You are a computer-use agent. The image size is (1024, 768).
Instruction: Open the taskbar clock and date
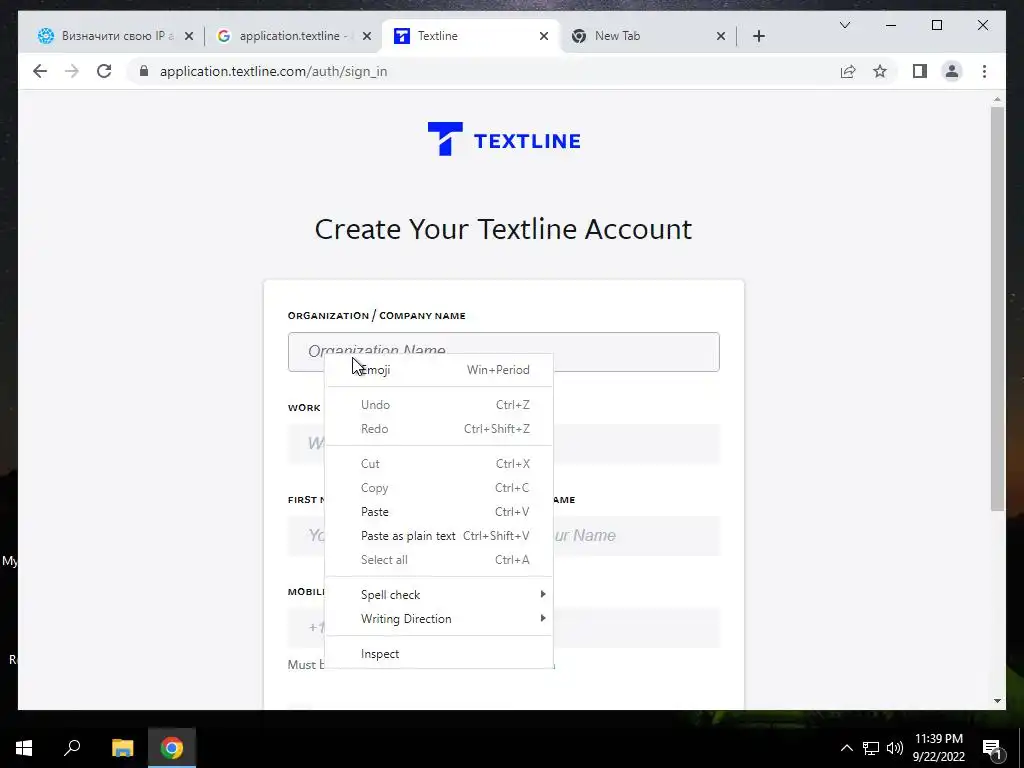pyautogui.click(x=939, y=748)
